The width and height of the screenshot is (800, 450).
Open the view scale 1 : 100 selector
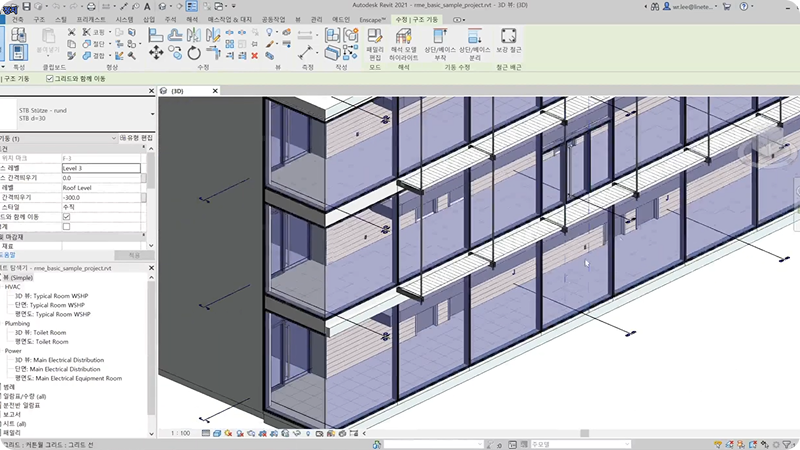(182, 433)
